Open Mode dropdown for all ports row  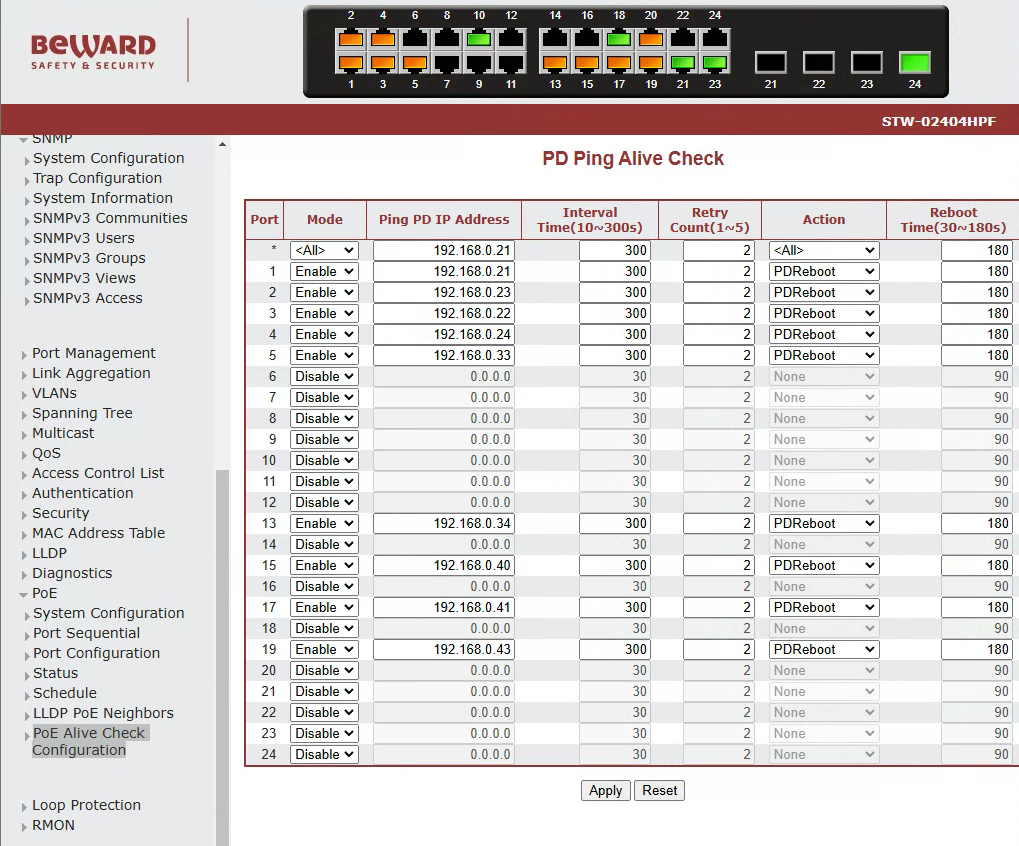pos(324,250)
